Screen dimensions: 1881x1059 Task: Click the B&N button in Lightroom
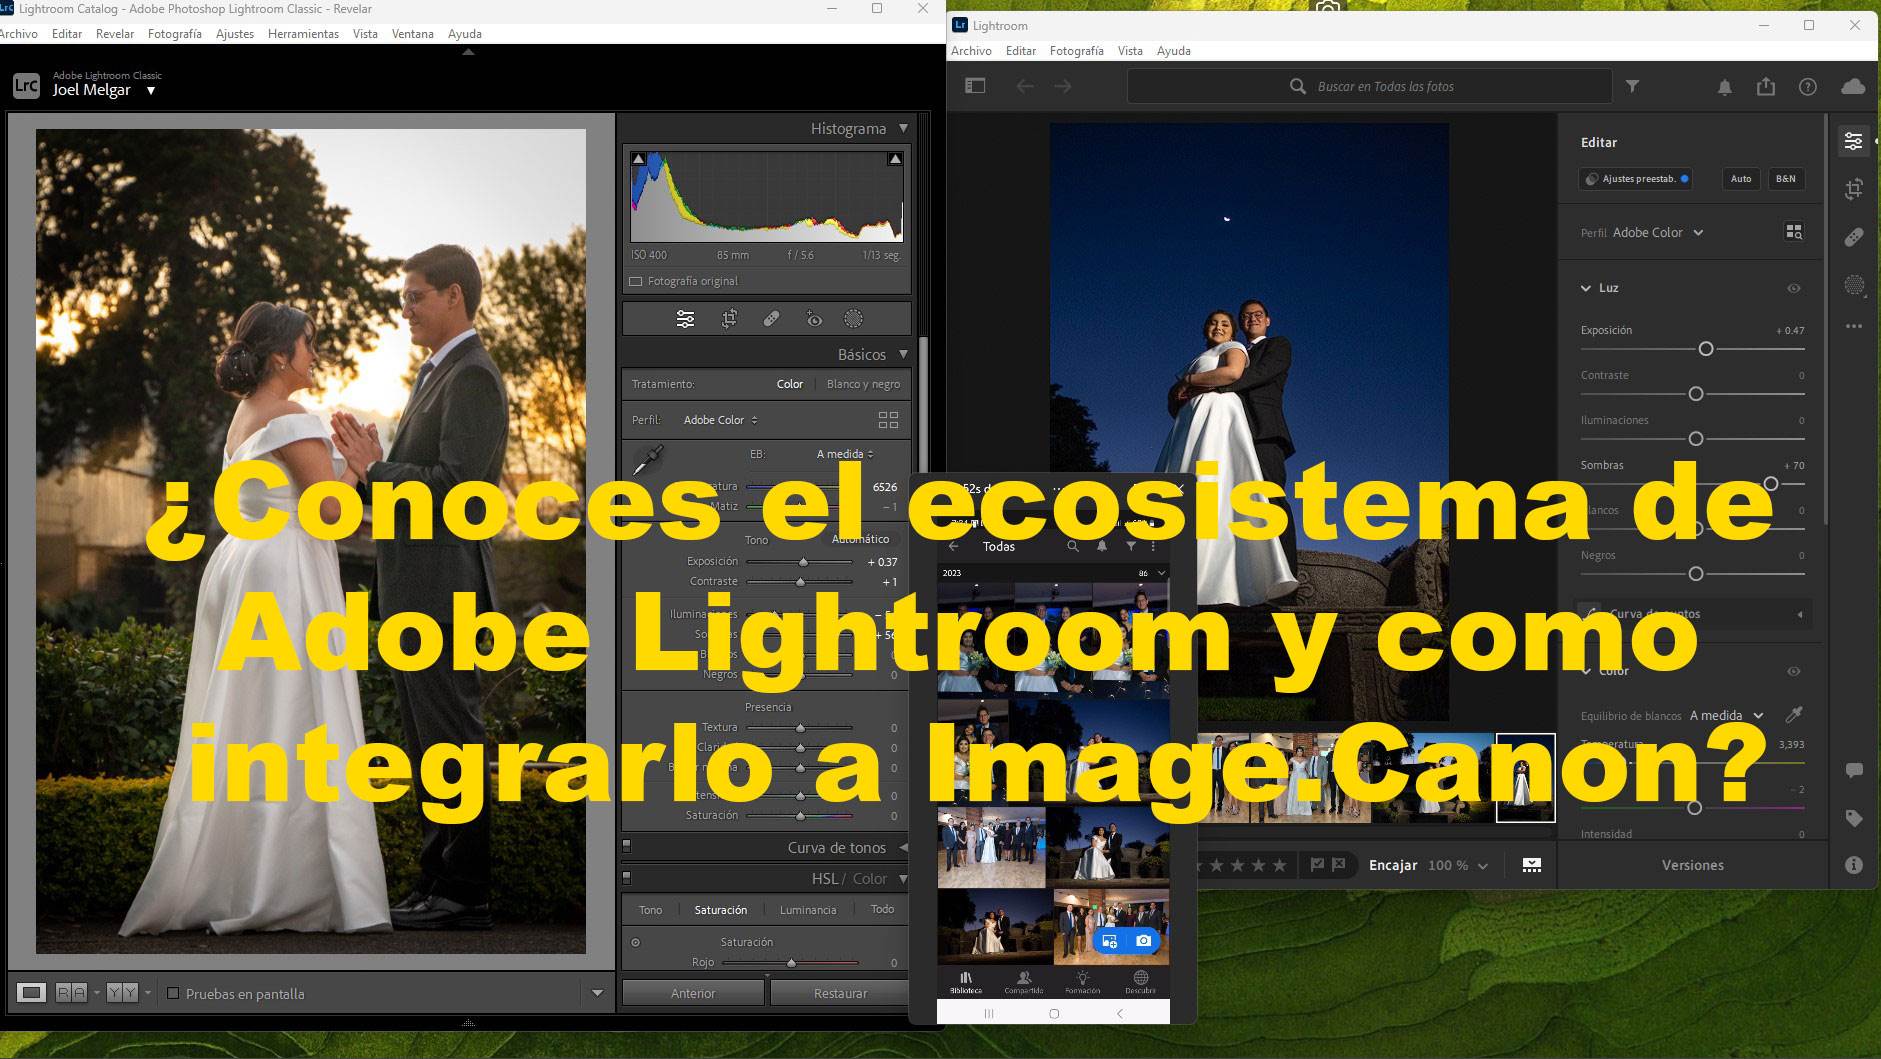(1786, 179)
